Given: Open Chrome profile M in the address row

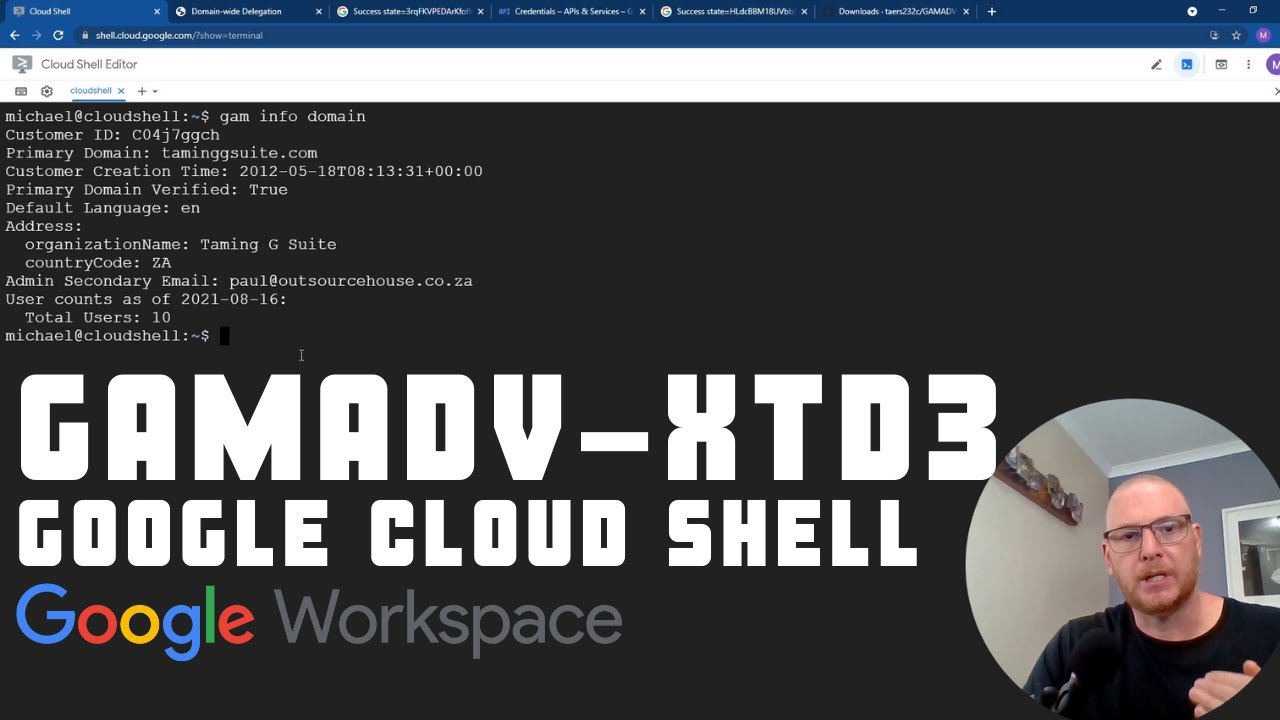Looking at the screenshot, I should 1263,35.
